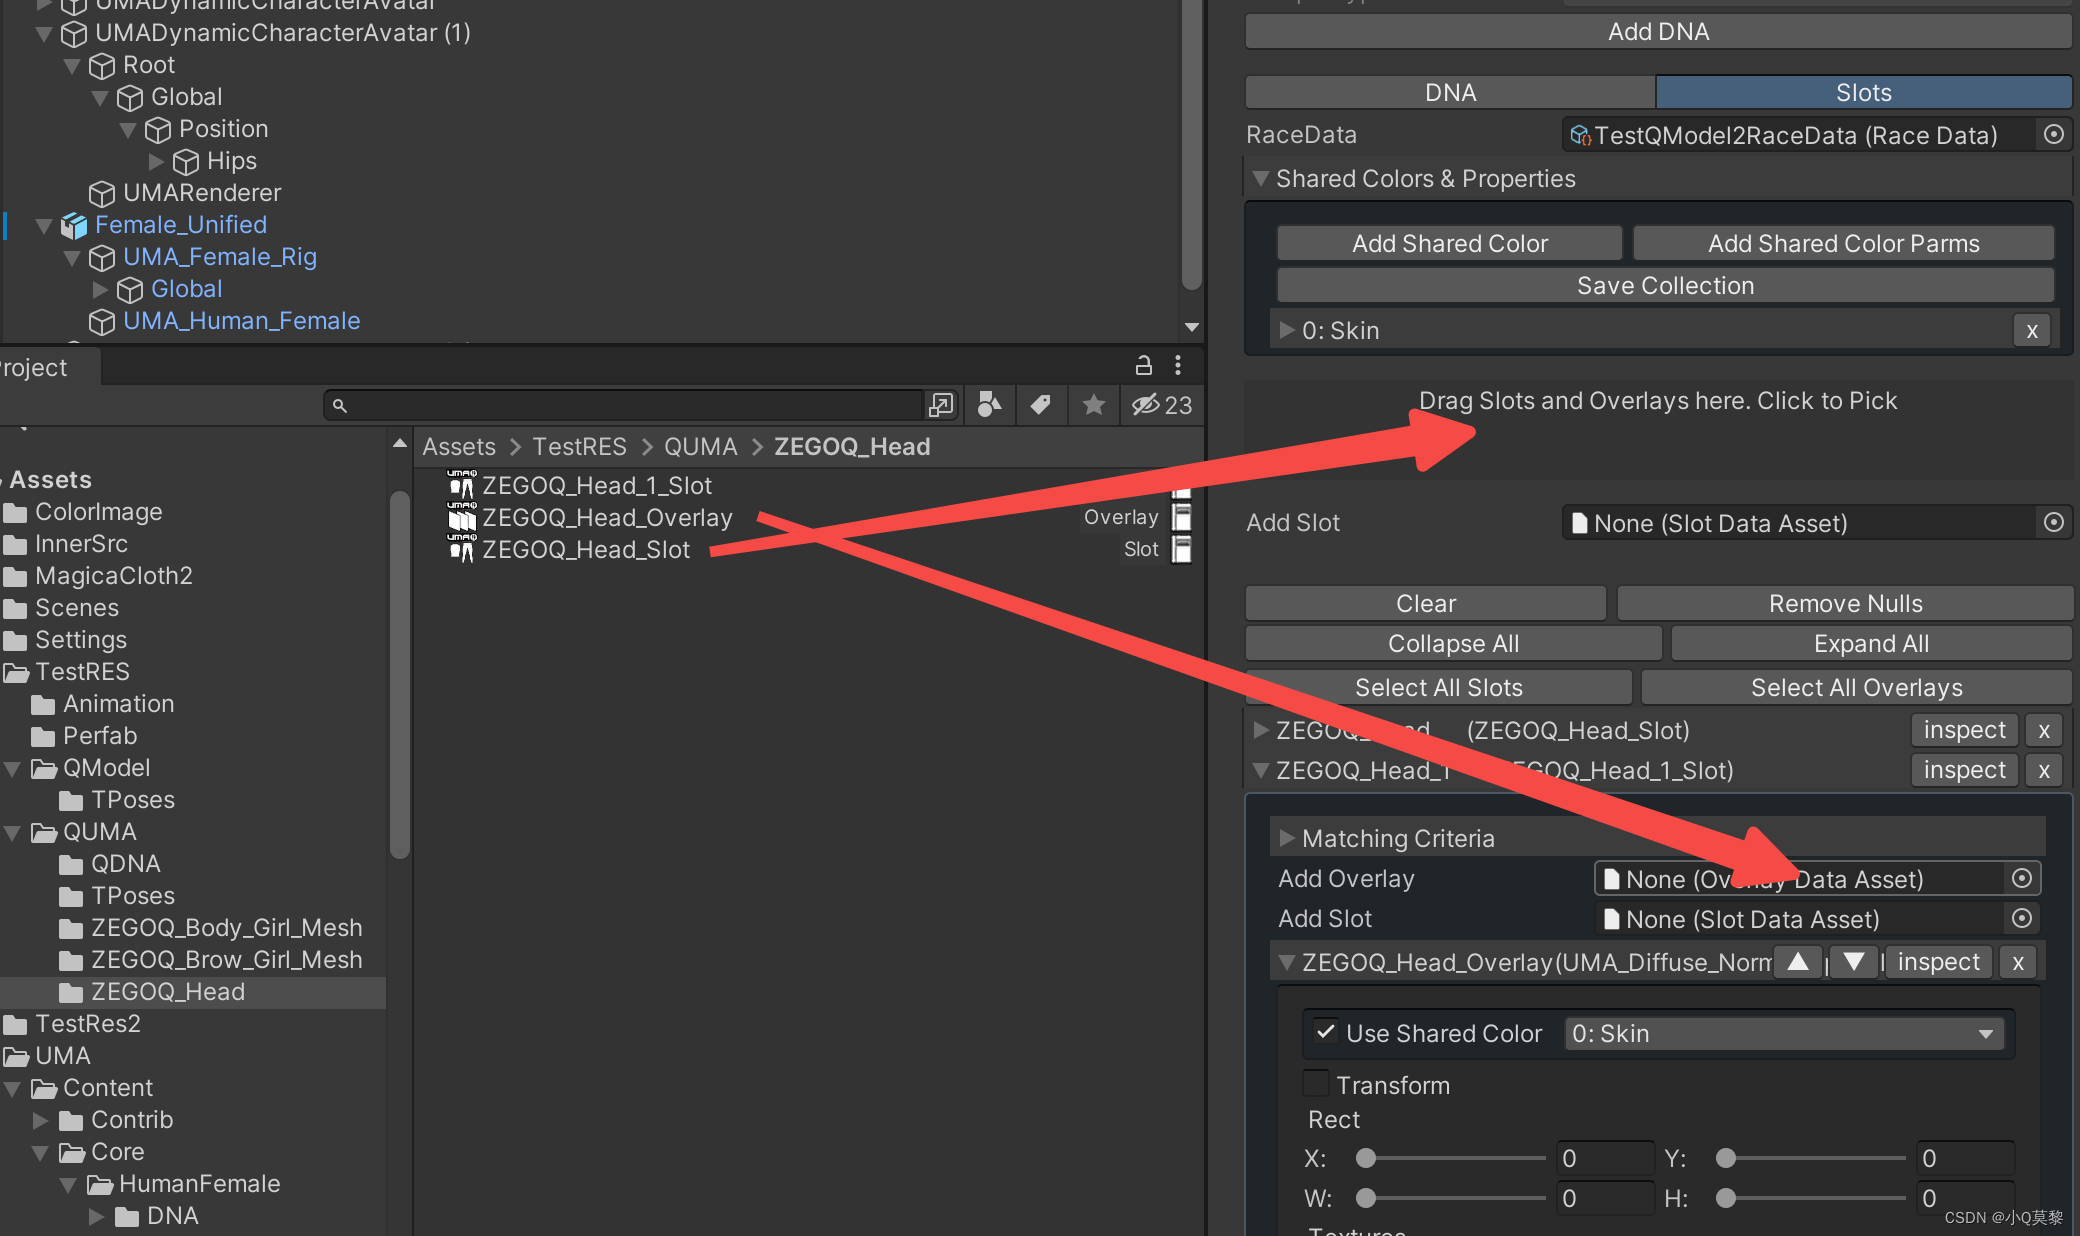Click the lock icon in Project window header
The height and width of the screenshot is (1236, 2080).
pos(1143,365)
